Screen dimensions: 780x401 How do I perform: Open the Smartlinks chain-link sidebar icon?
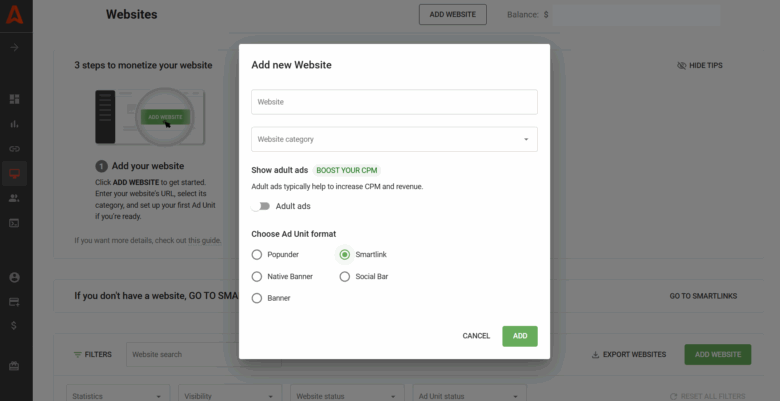coord(15,149)
